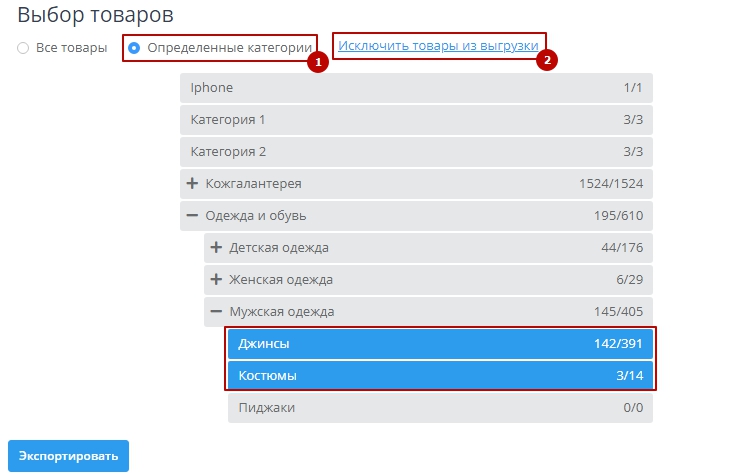Viewport: 740px width, 474px height.
Task: Click red annotation marker number 2
Action: [547, 59]
